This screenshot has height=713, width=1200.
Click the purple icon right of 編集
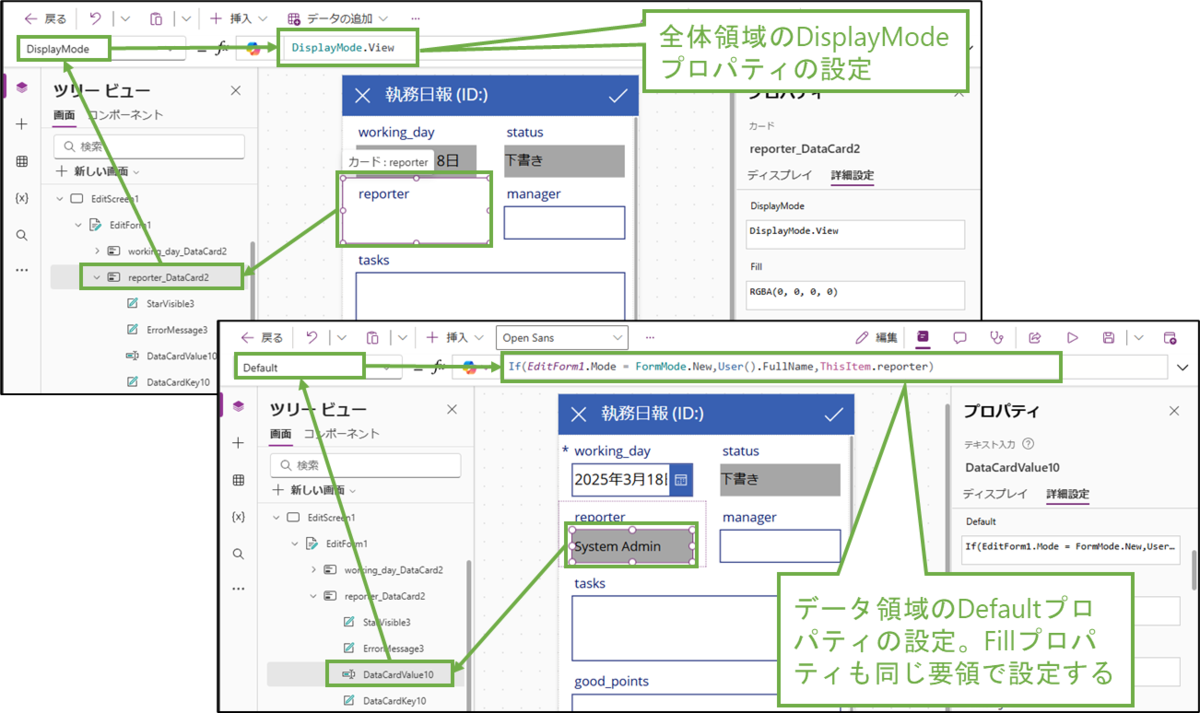coord(923,338)
